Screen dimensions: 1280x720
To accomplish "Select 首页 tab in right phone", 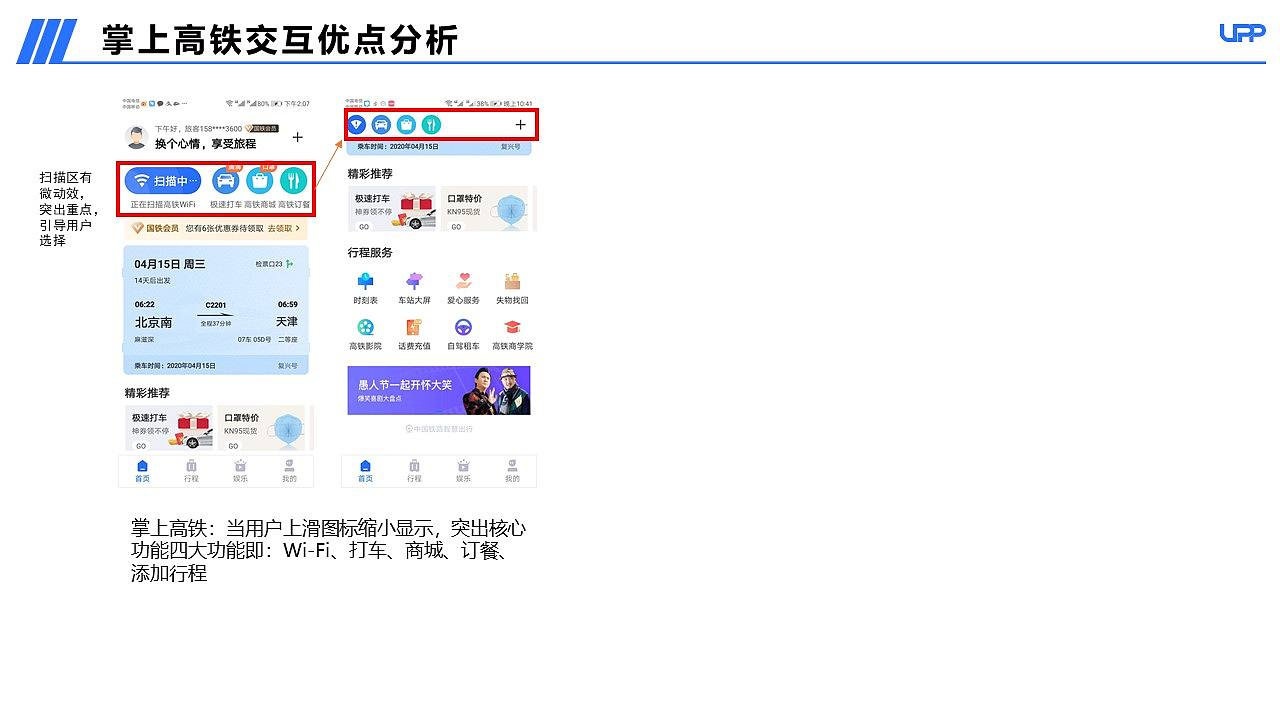I will pos(365,471).
